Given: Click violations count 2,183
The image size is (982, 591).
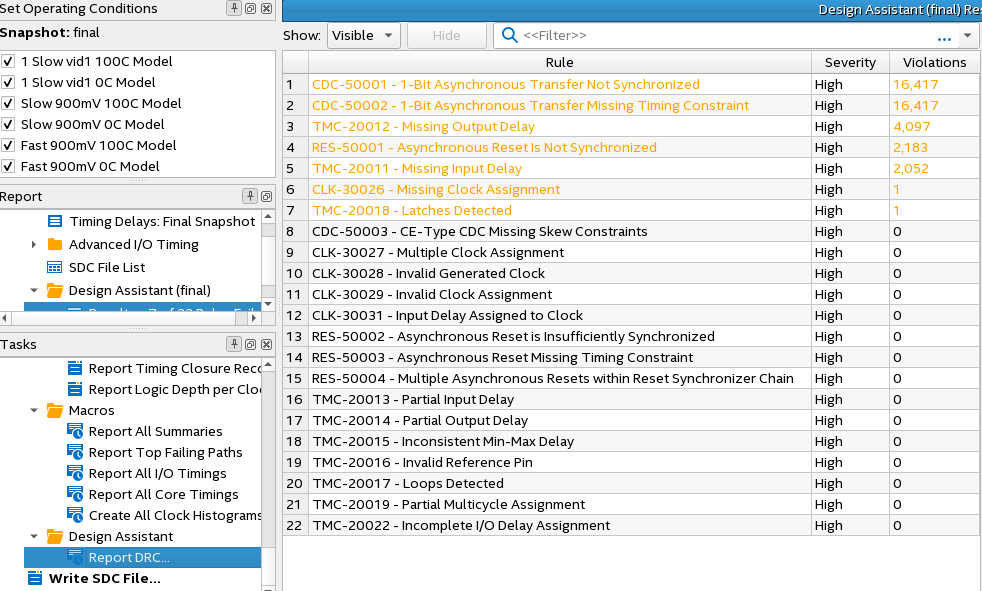Looking at the screenshot, I should 911,147.
